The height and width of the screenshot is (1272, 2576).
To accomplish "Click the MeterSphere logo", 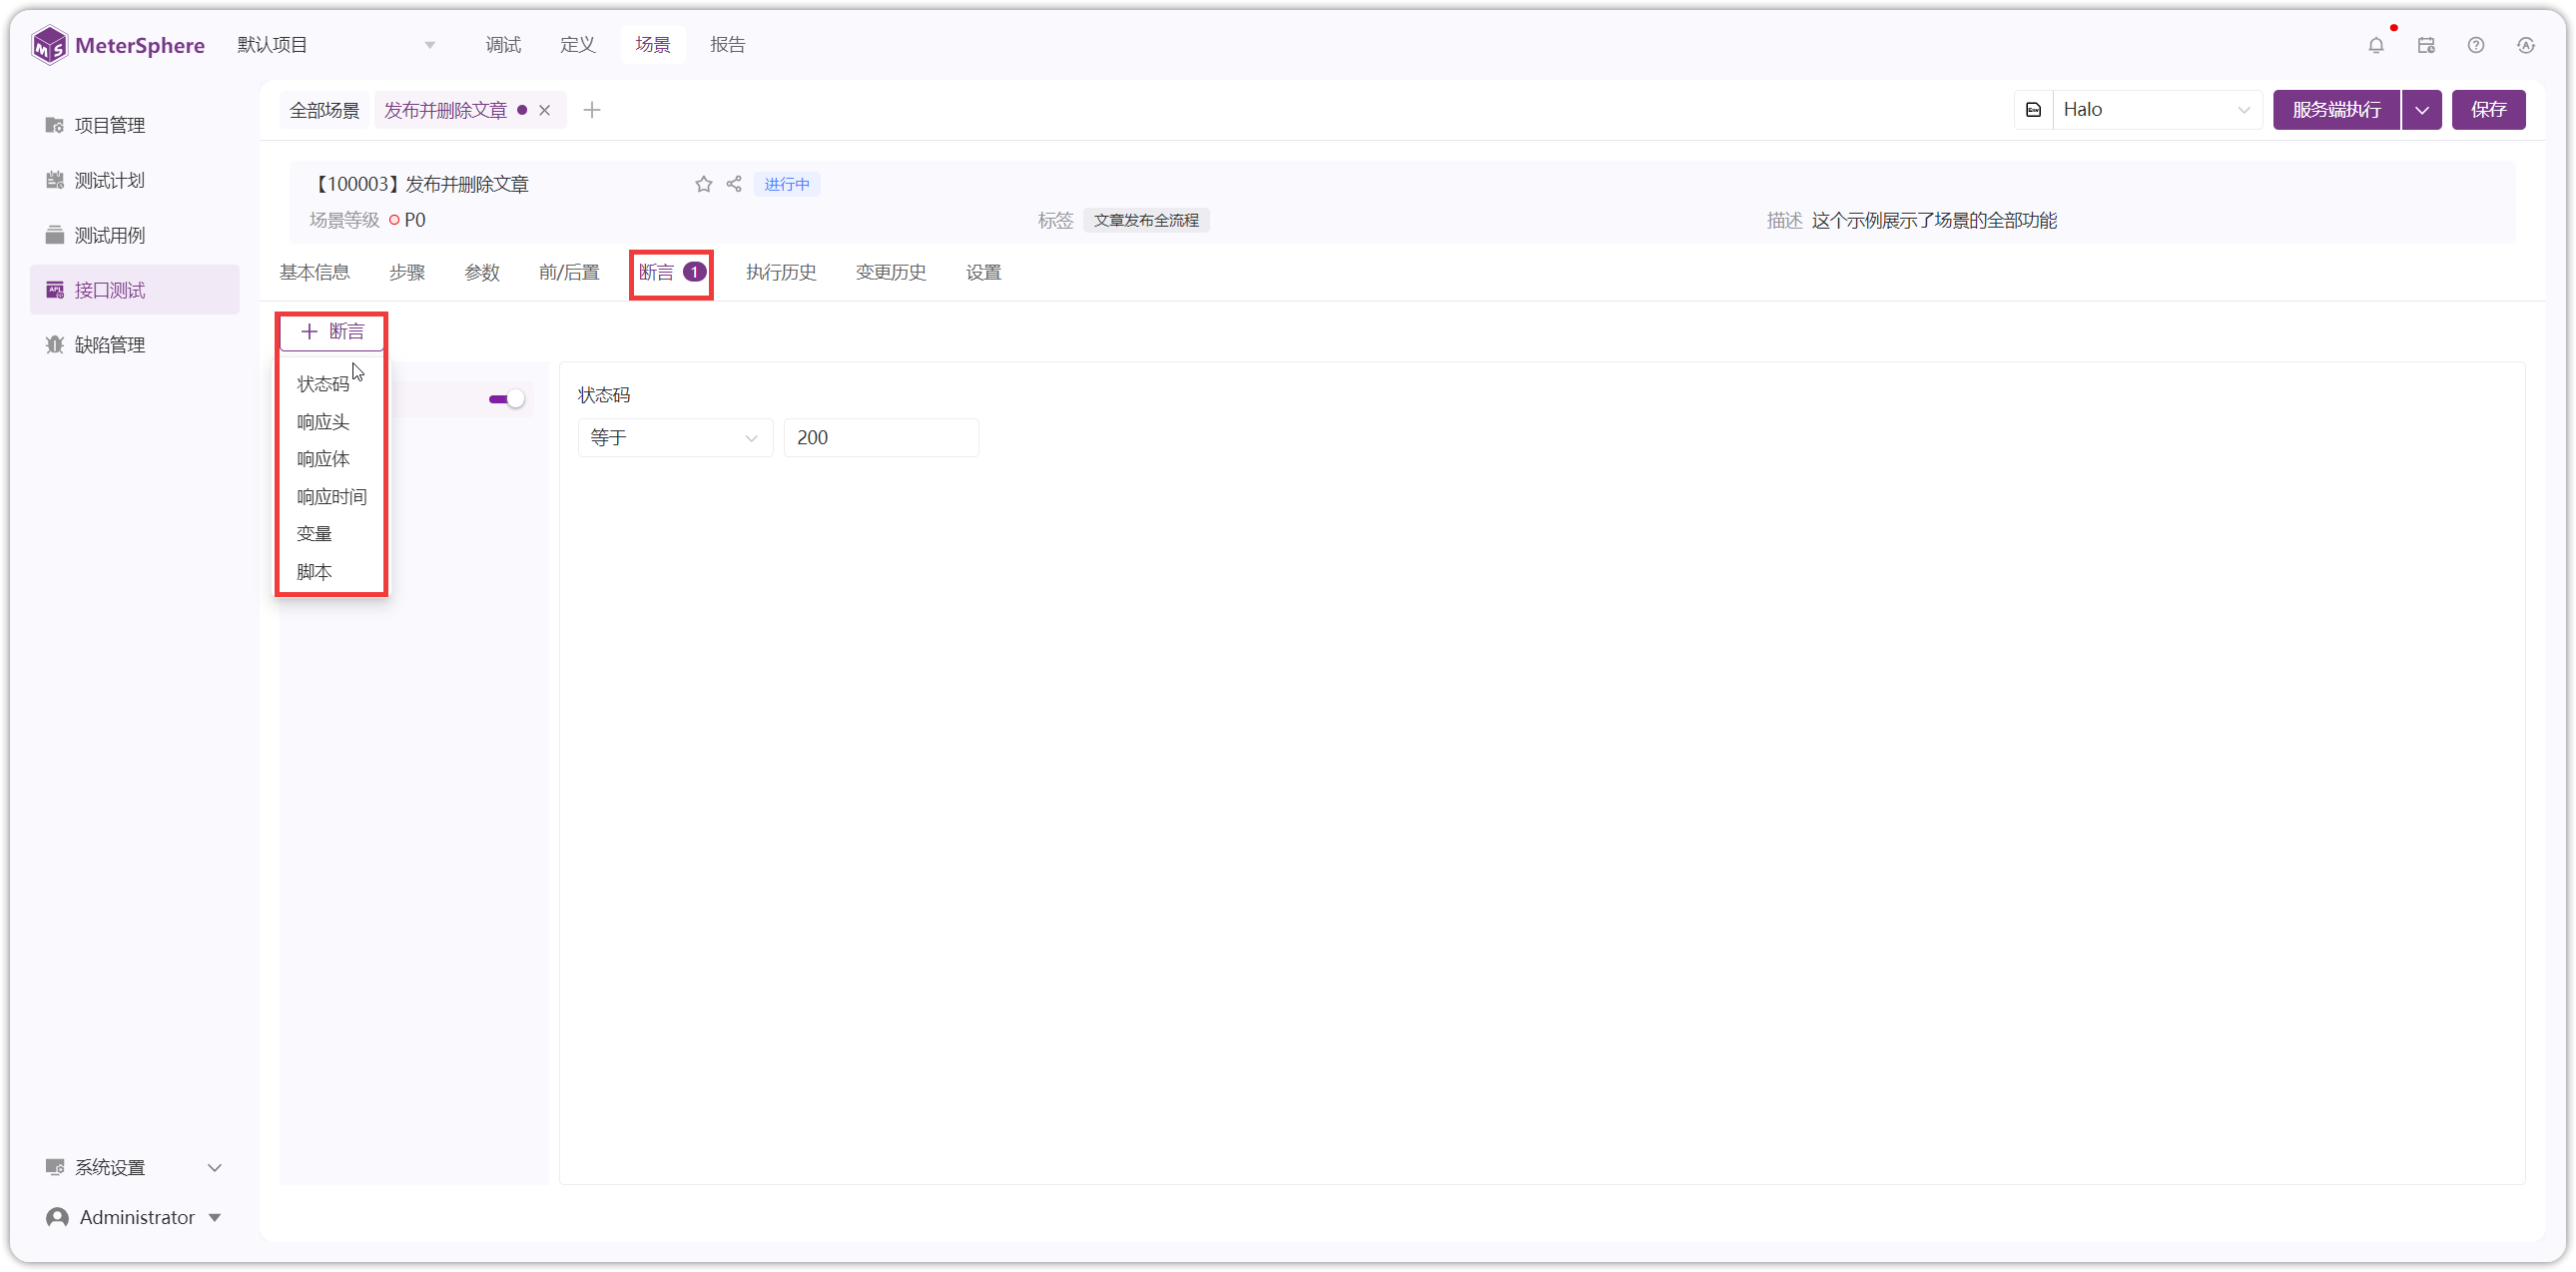I will pos(118,45).
